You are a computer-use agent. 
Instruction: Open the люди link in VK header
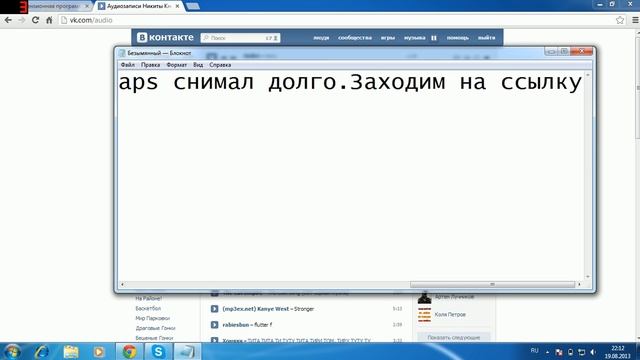pos(321,38)
